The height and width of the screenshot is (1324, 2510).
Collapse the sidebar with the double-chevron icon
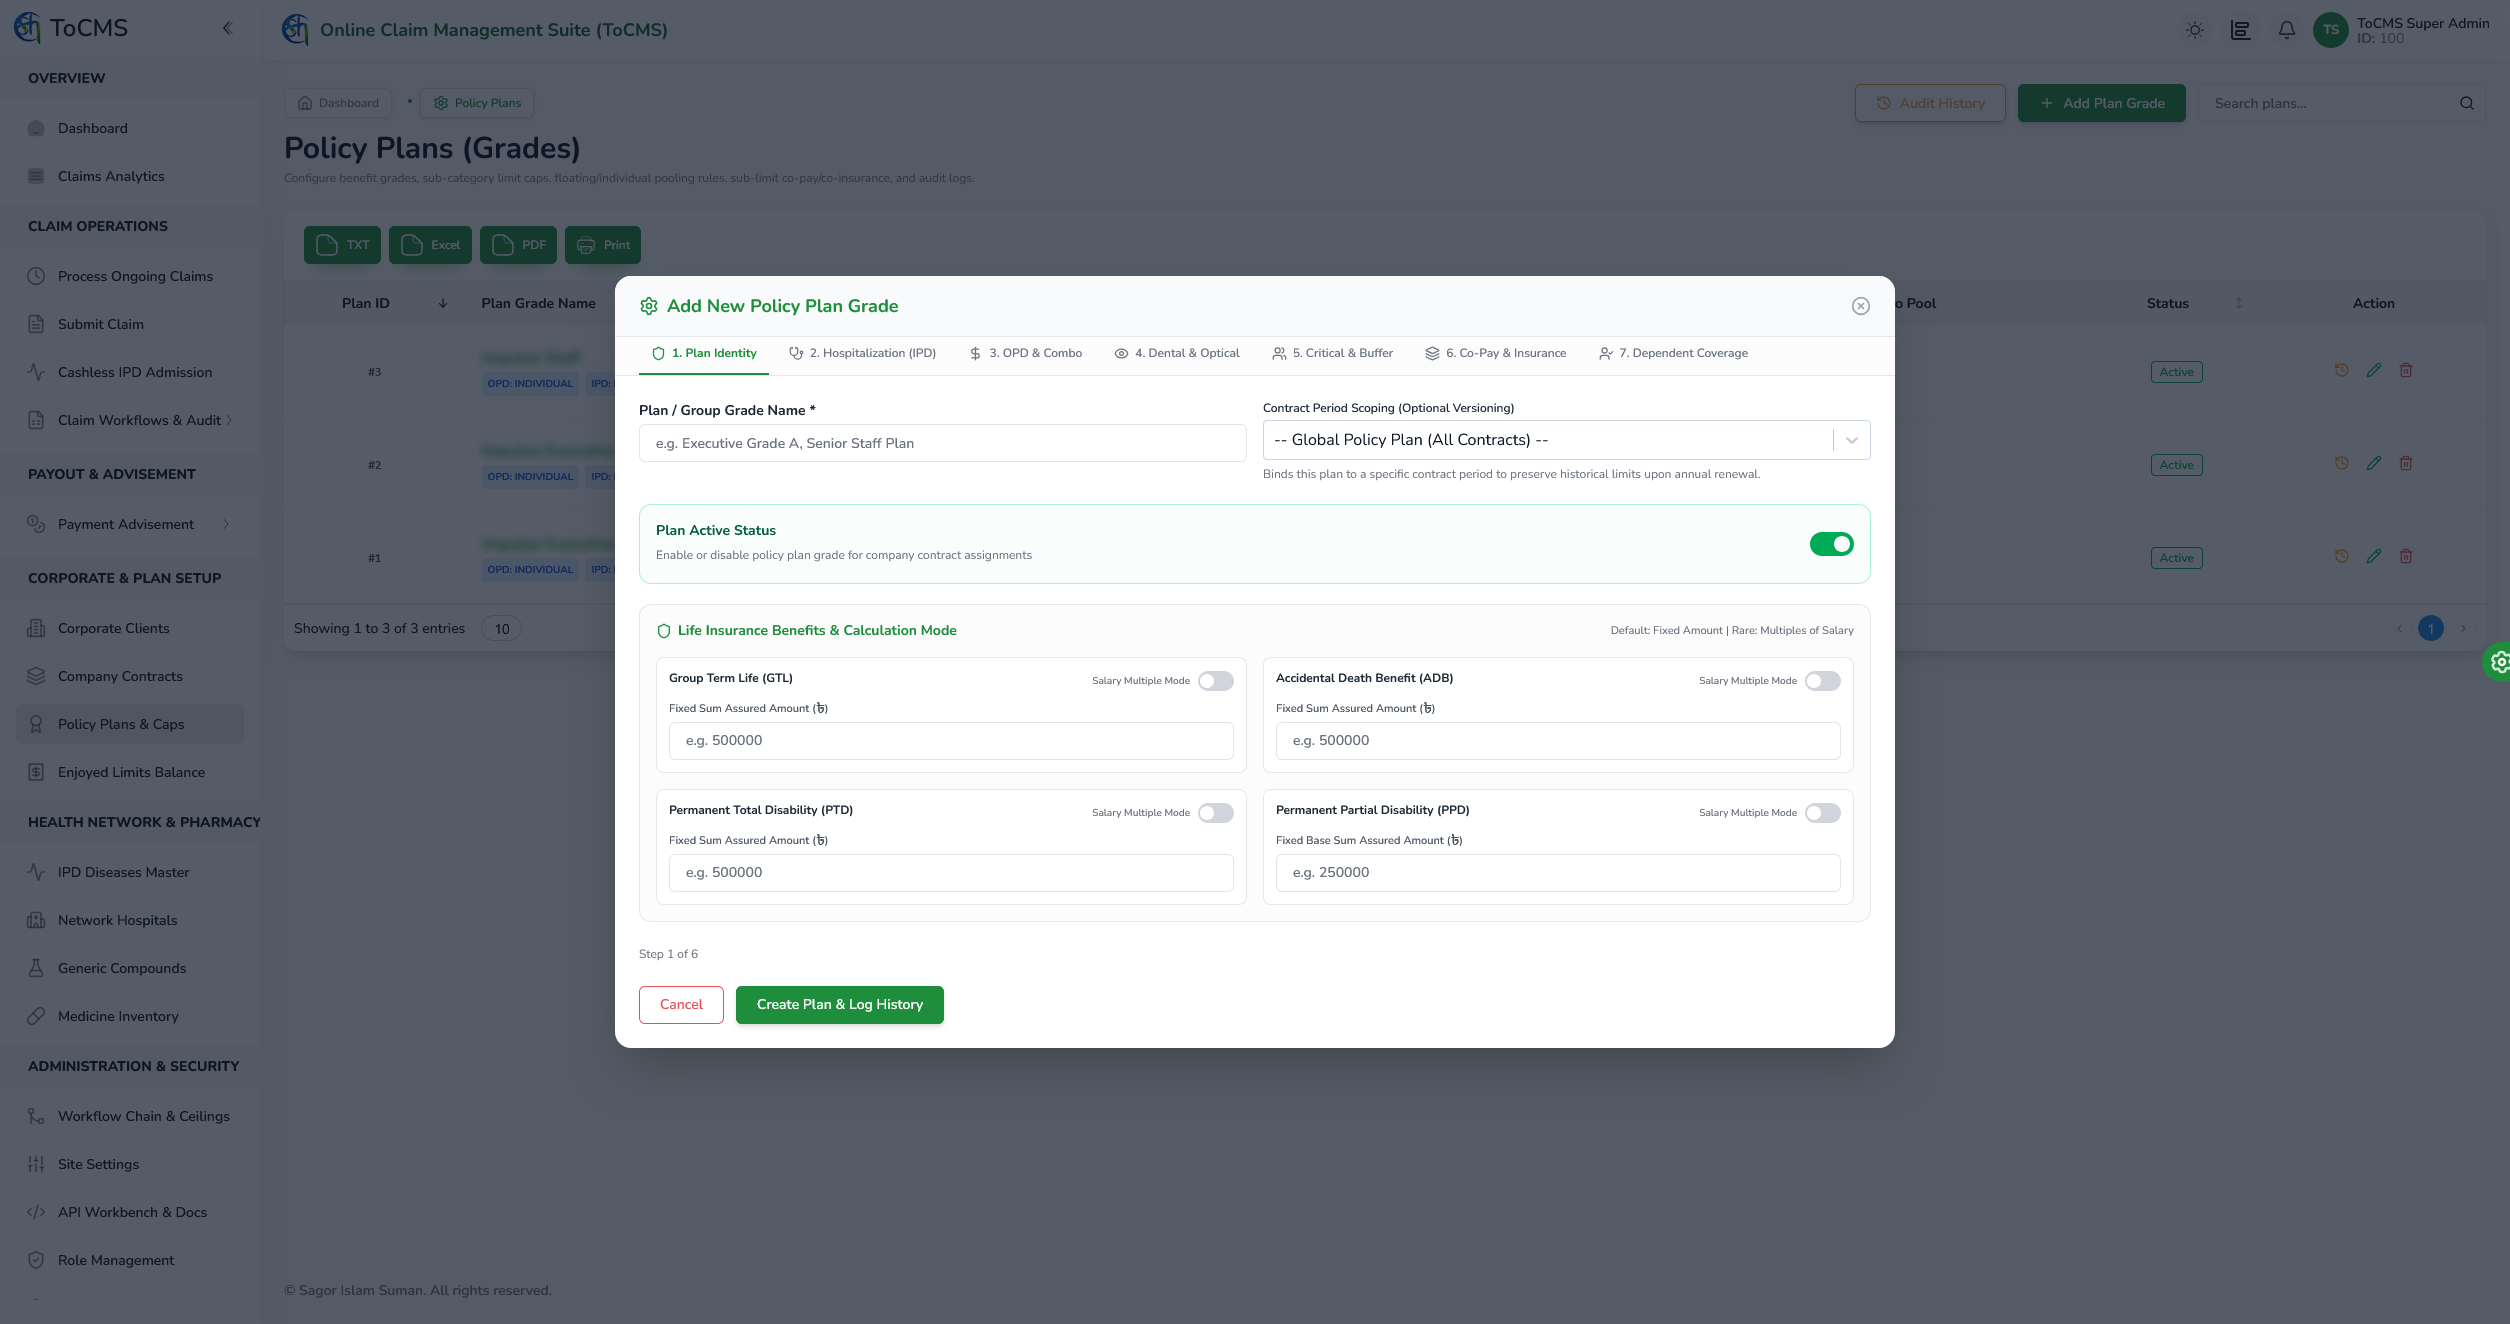point(227,28)
